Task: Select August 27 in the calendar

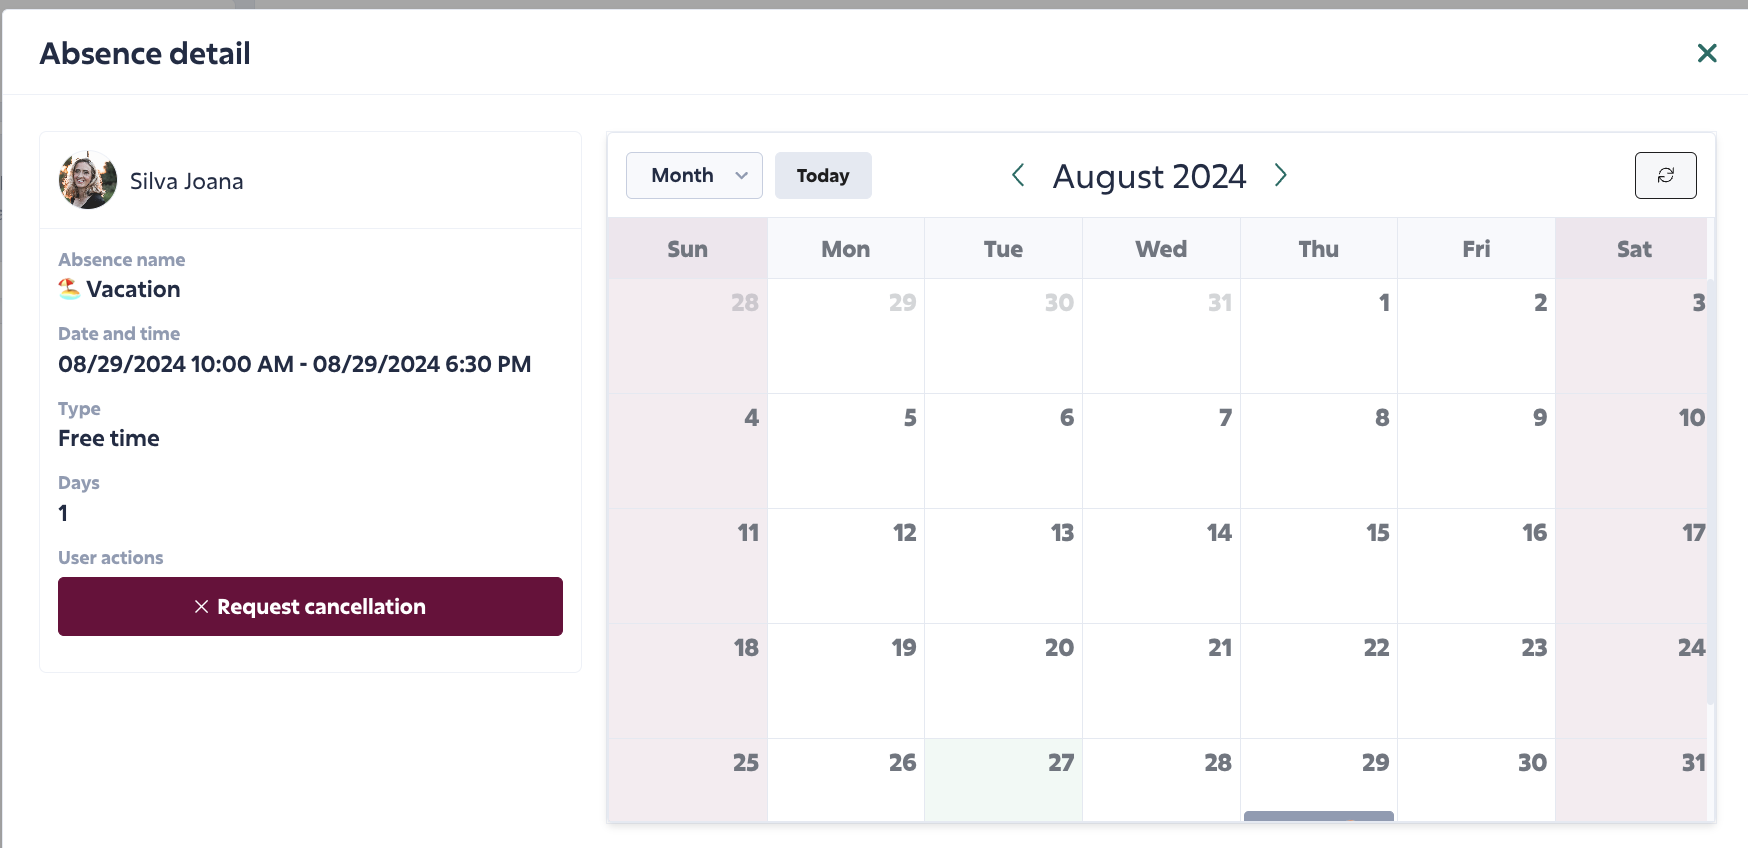Action: (x=1003, y=780)
